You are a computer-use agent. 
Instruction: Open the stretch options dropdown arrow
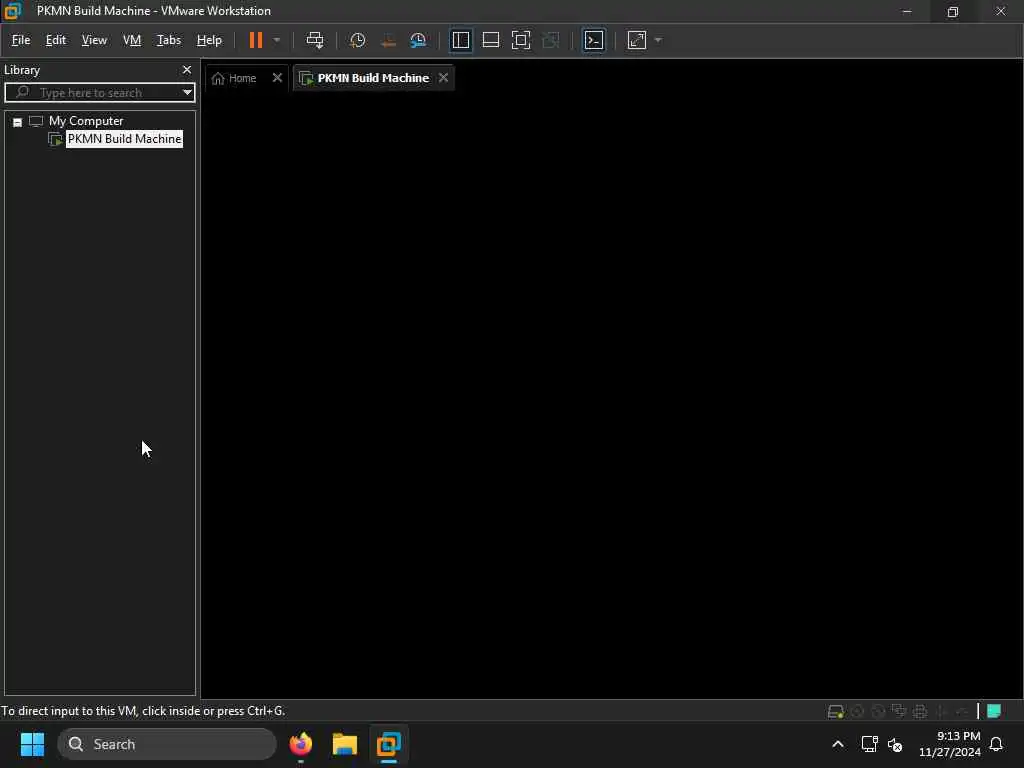[x=658, y=40]
